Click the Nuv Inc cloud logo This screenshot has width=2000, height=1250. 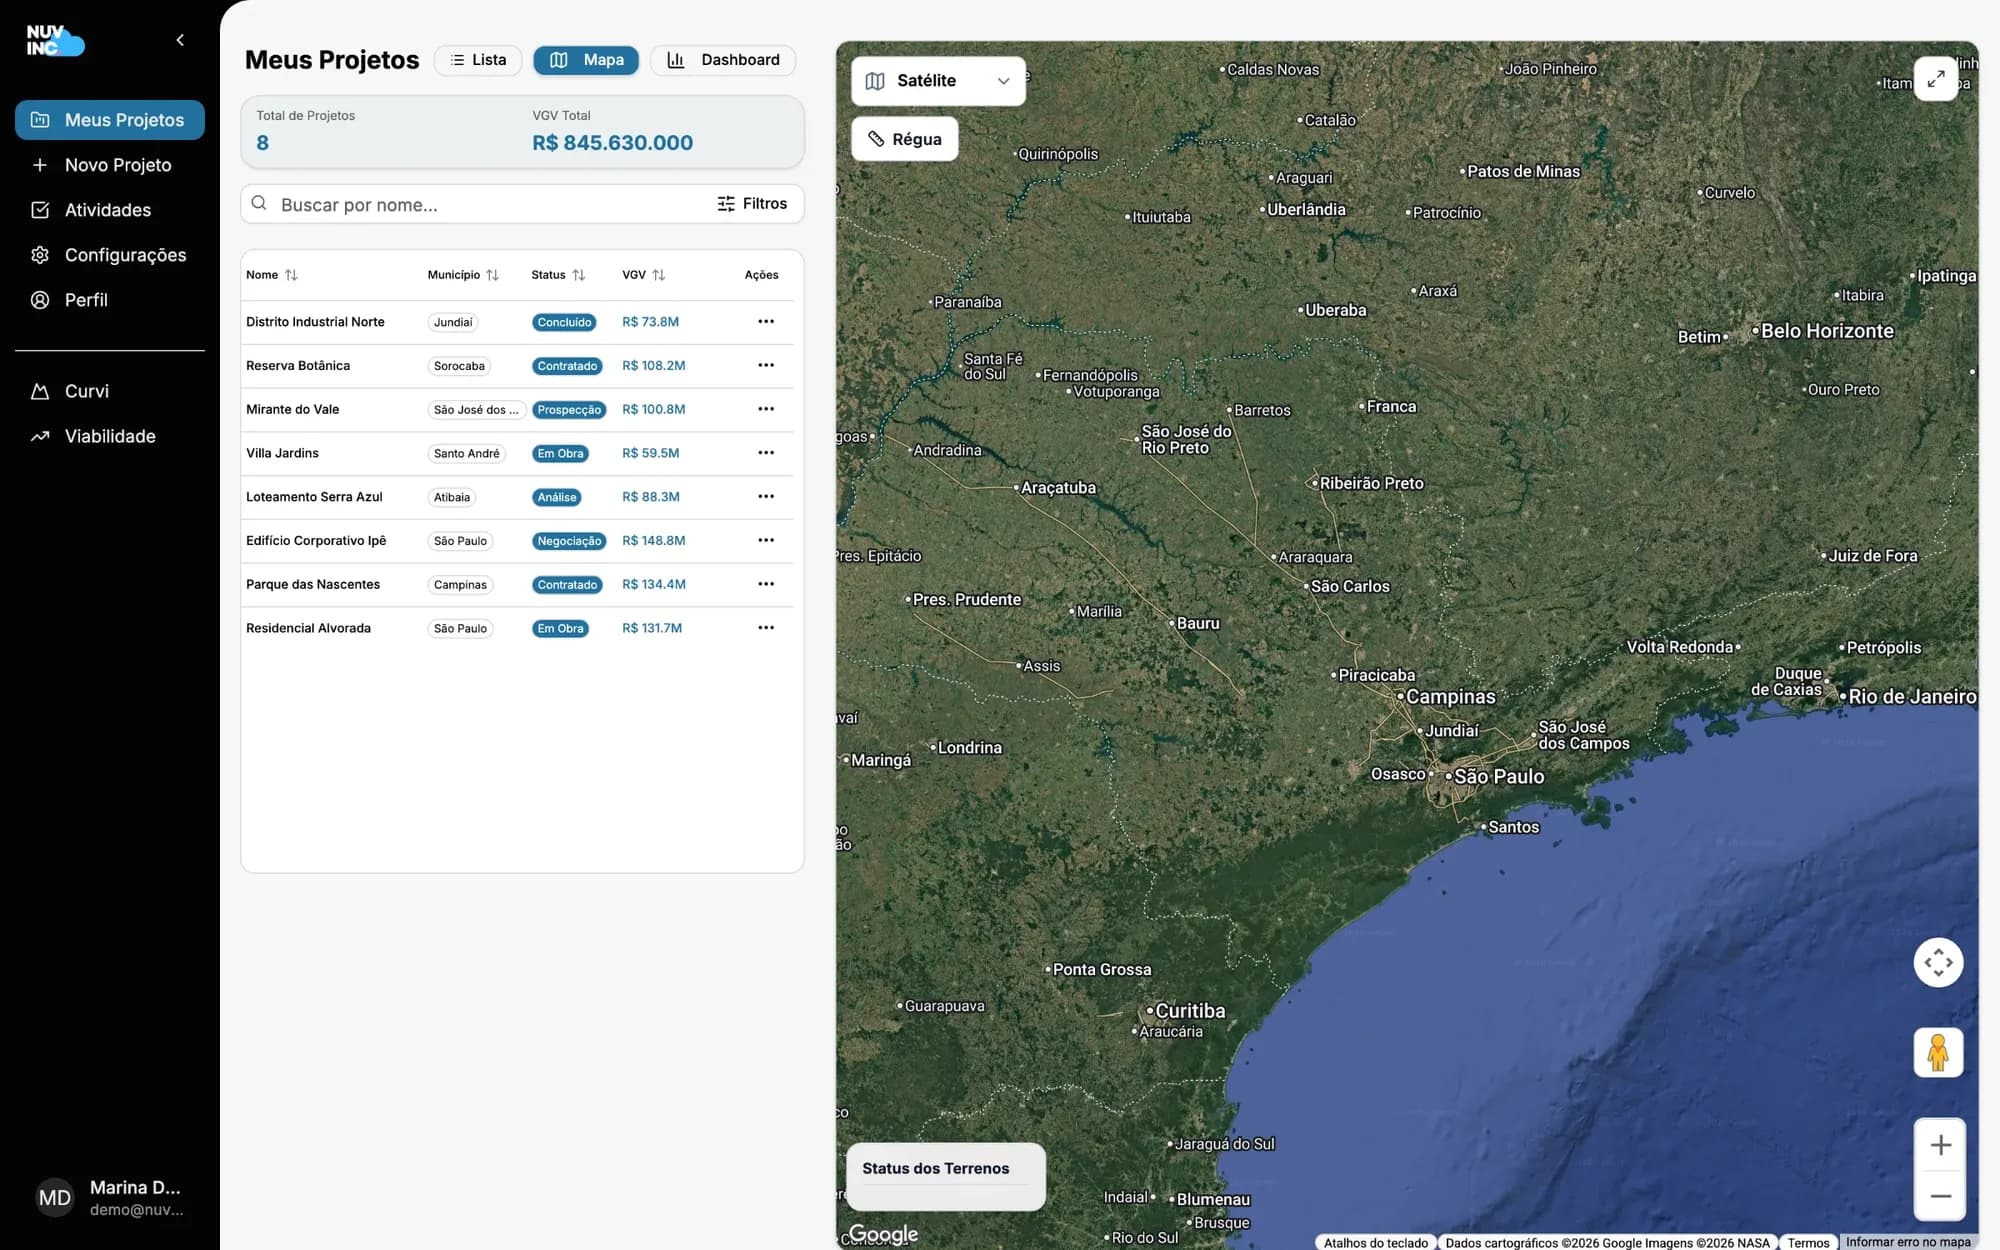tap(55, 41)
